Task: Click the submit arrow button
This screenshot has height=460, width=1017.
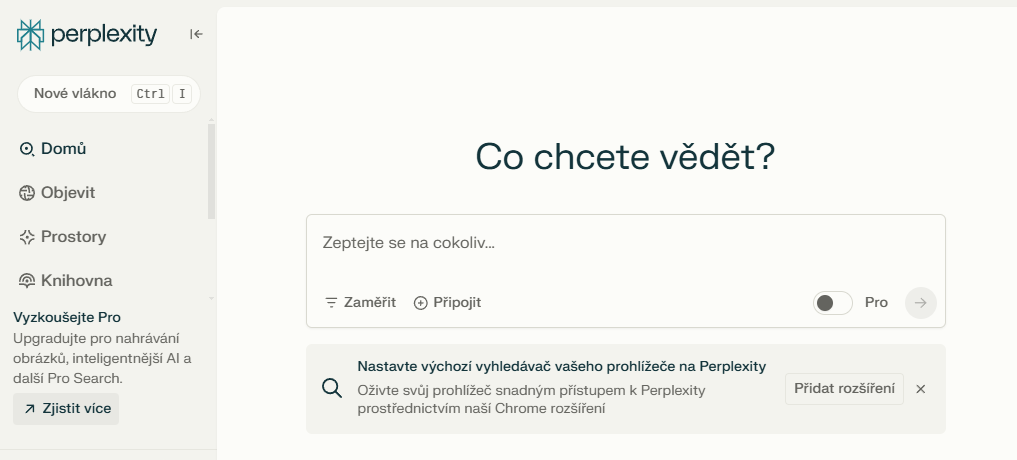Action: pos(920,303)
